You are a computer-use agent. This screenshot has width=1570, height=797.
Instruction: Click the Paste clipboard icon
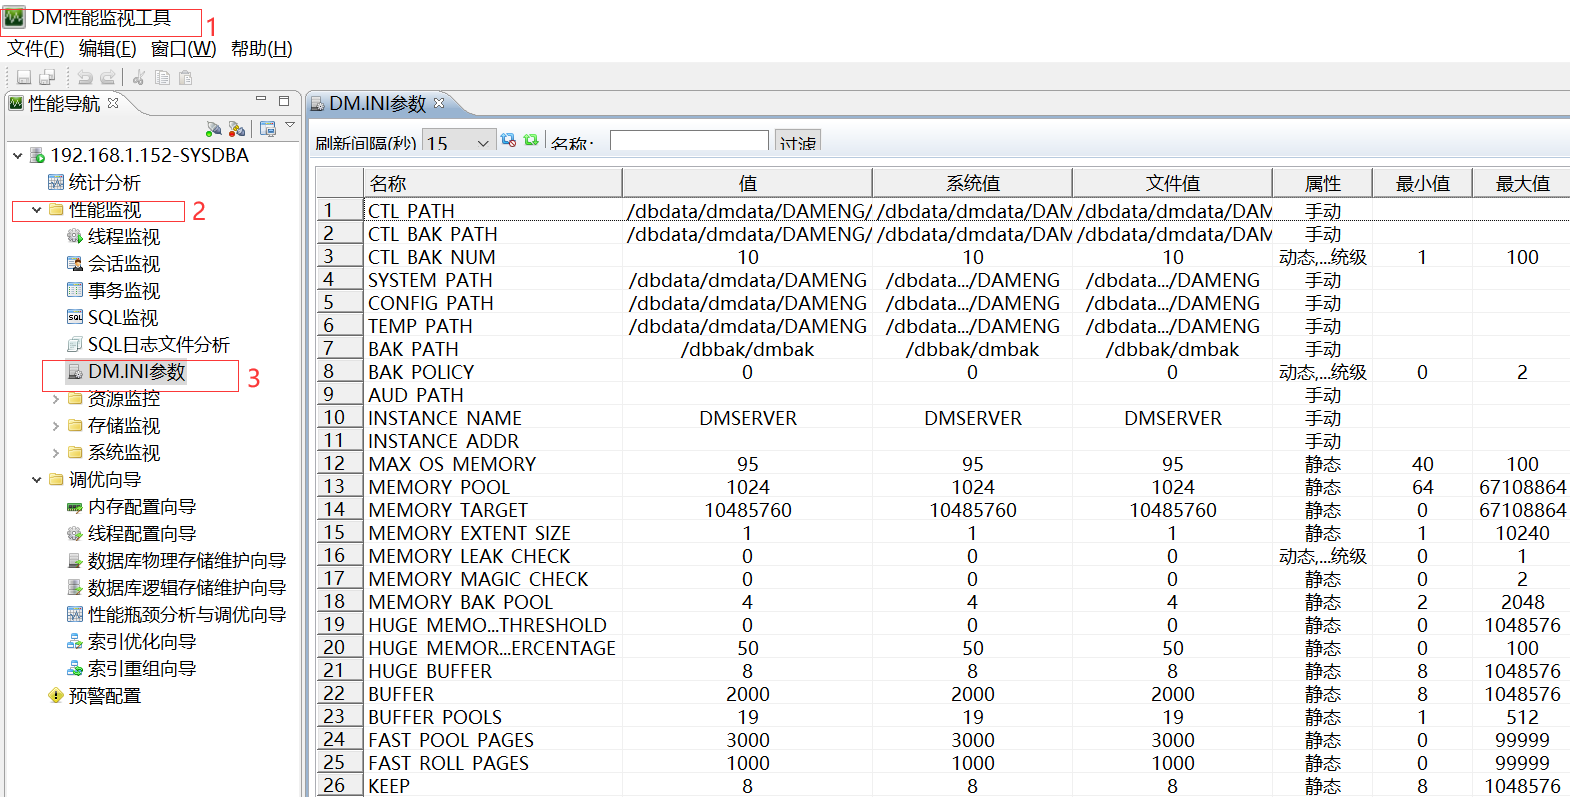pos(185,77)
